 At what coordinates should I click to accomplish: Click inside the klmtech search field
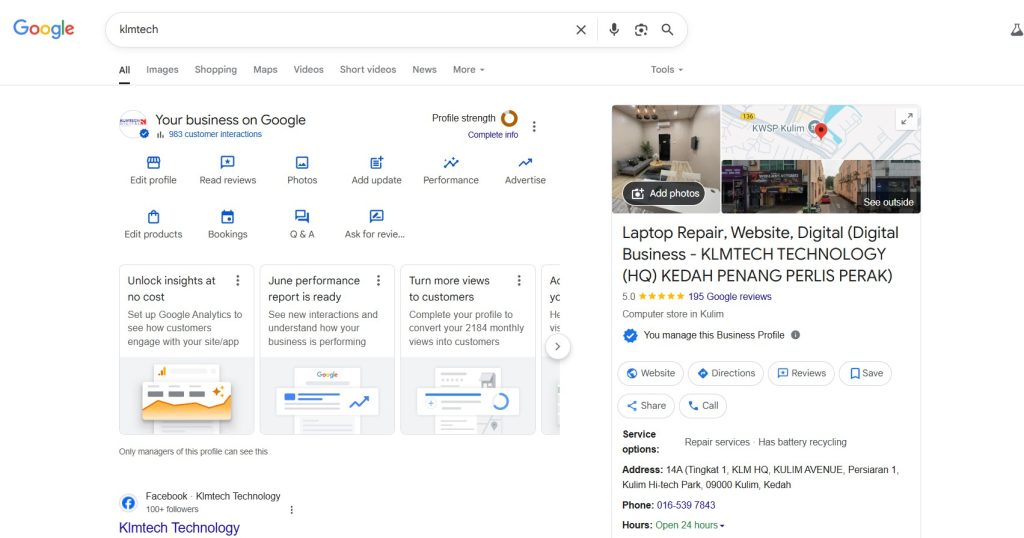click(x=340, y=30)
